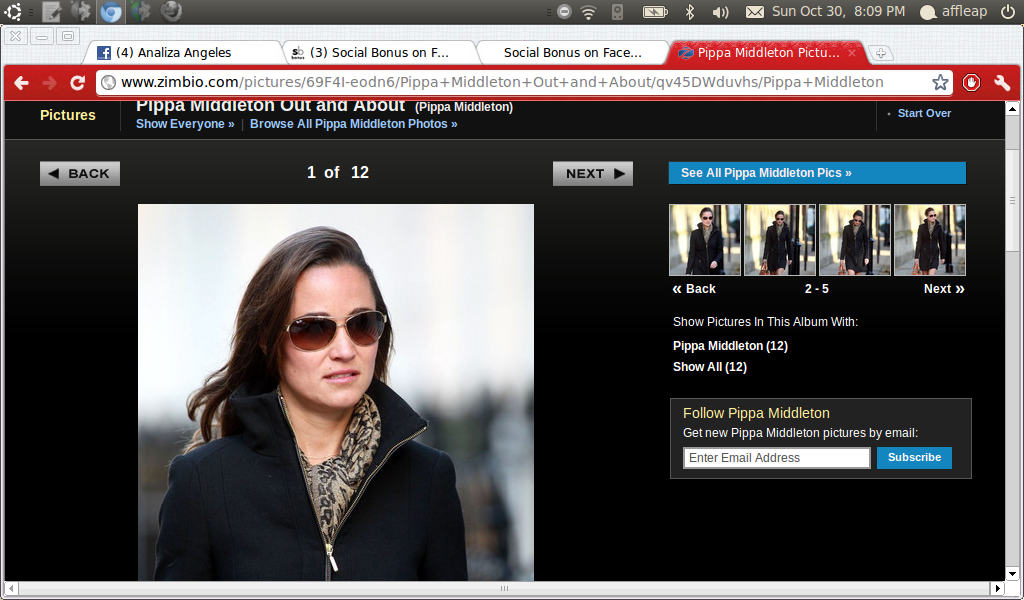Click the red stop-hand extension icon
Viewport: 1024px width, 600px height.
coord(971,82)
